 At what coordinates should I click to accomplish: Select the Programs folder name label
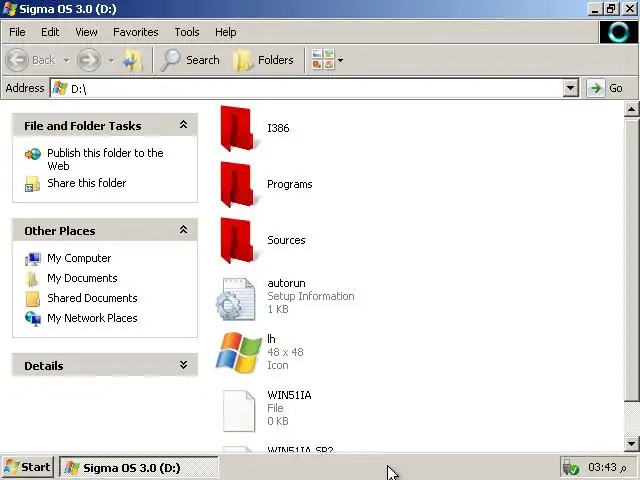click(289, 184)
